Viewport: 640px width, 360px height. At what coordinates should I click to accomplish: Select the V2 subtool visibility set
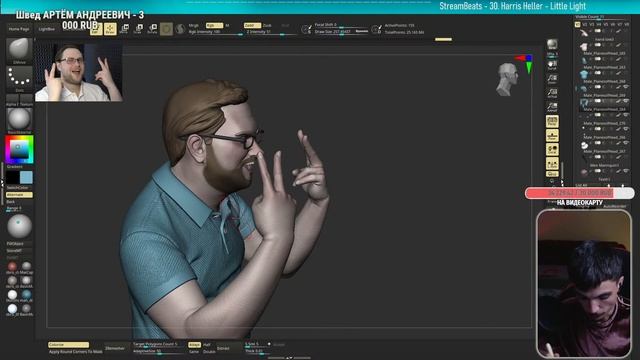[584, 24]
